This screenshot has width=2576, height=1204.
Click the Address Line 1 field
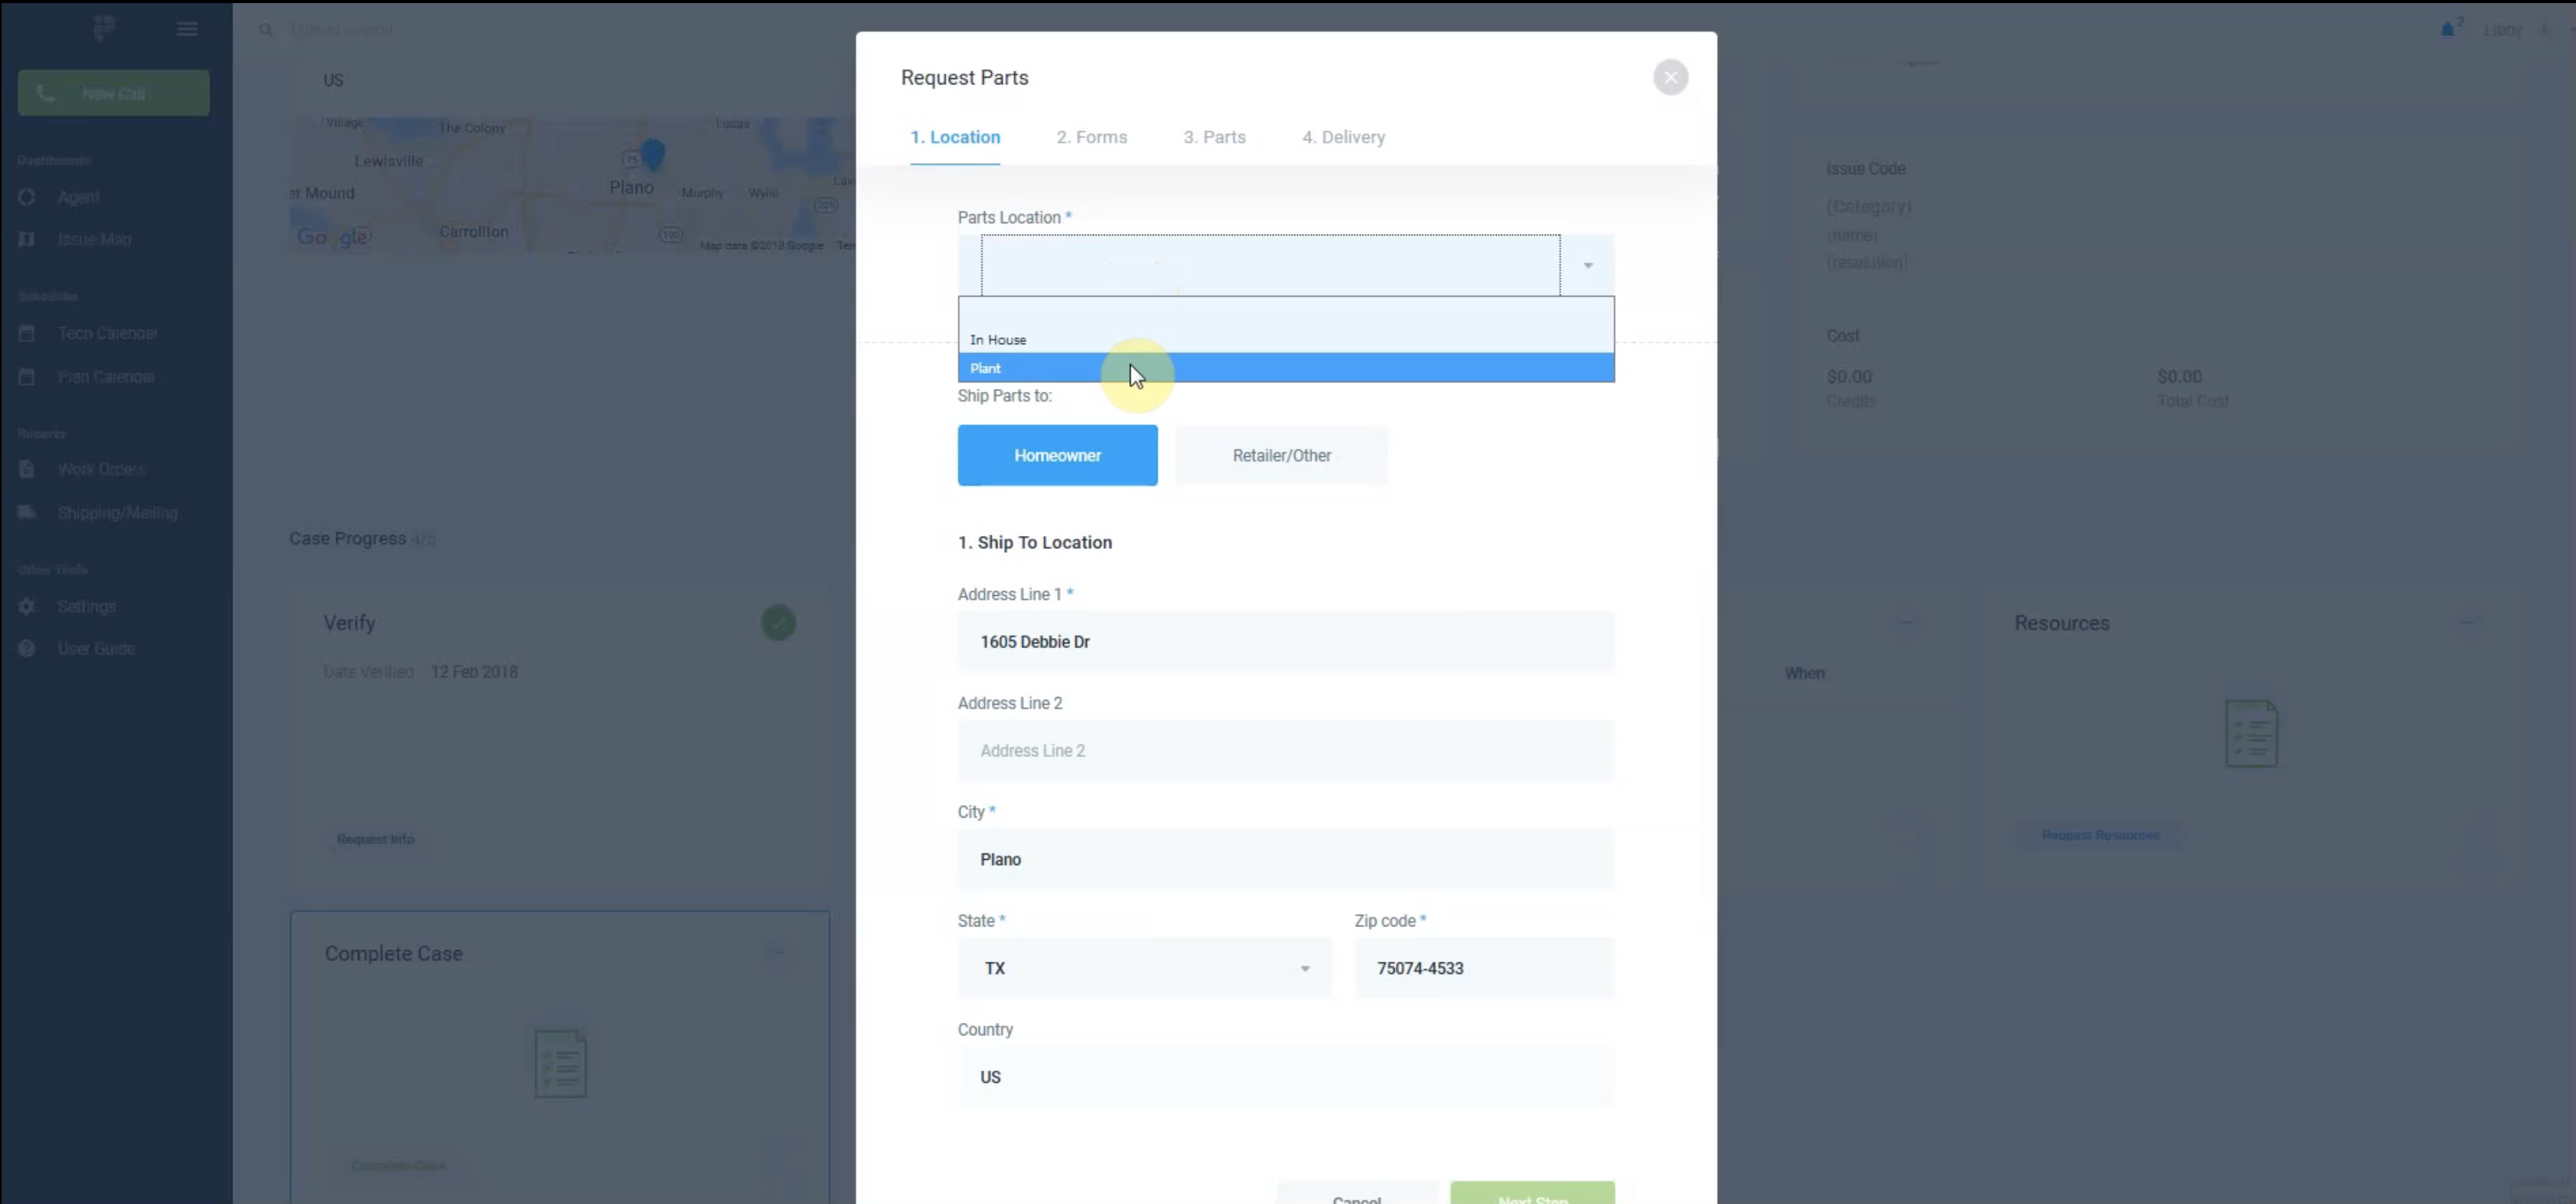[x=1286, y=641]
